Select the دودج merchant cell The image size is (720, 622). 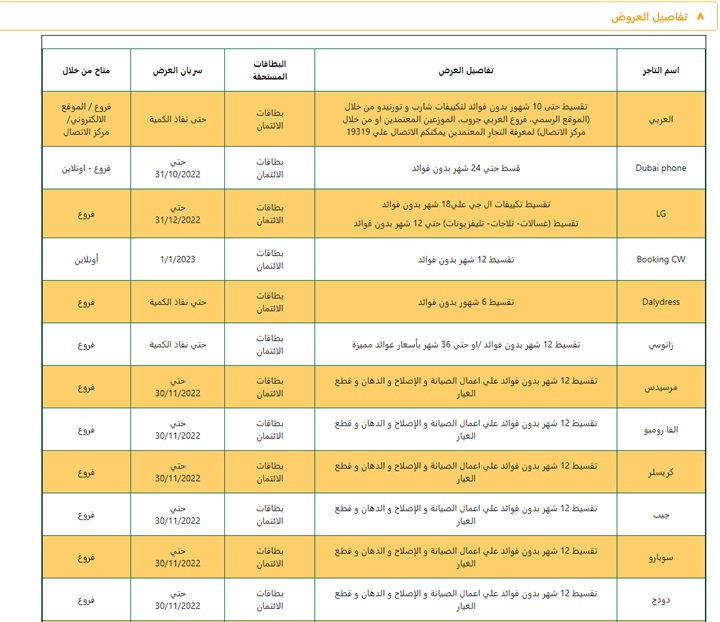point(661,599)
